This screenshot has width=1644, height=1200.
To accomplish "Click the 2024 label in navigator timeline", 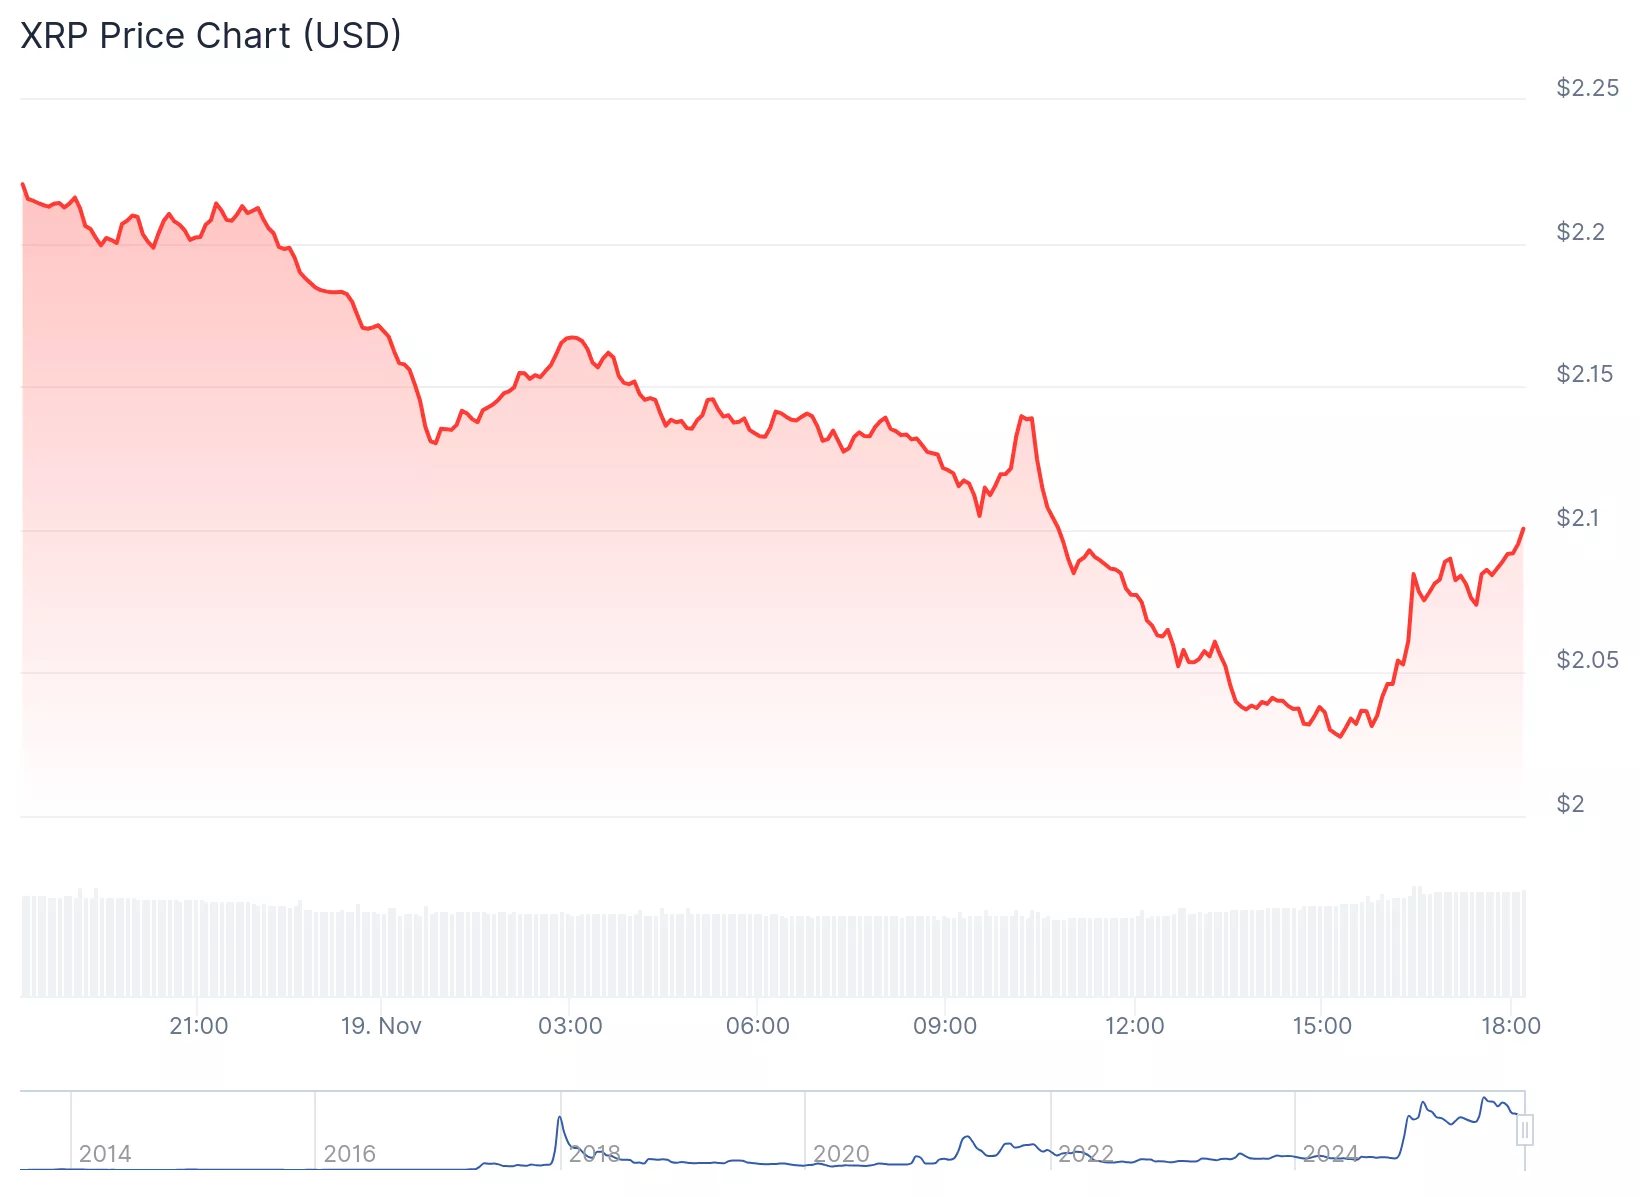I will [1330, 1154].
